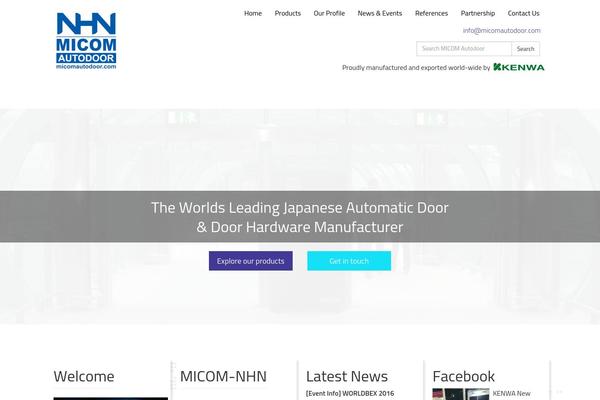Open the Partnership page
600x400 pixels.
coord(477,13)
